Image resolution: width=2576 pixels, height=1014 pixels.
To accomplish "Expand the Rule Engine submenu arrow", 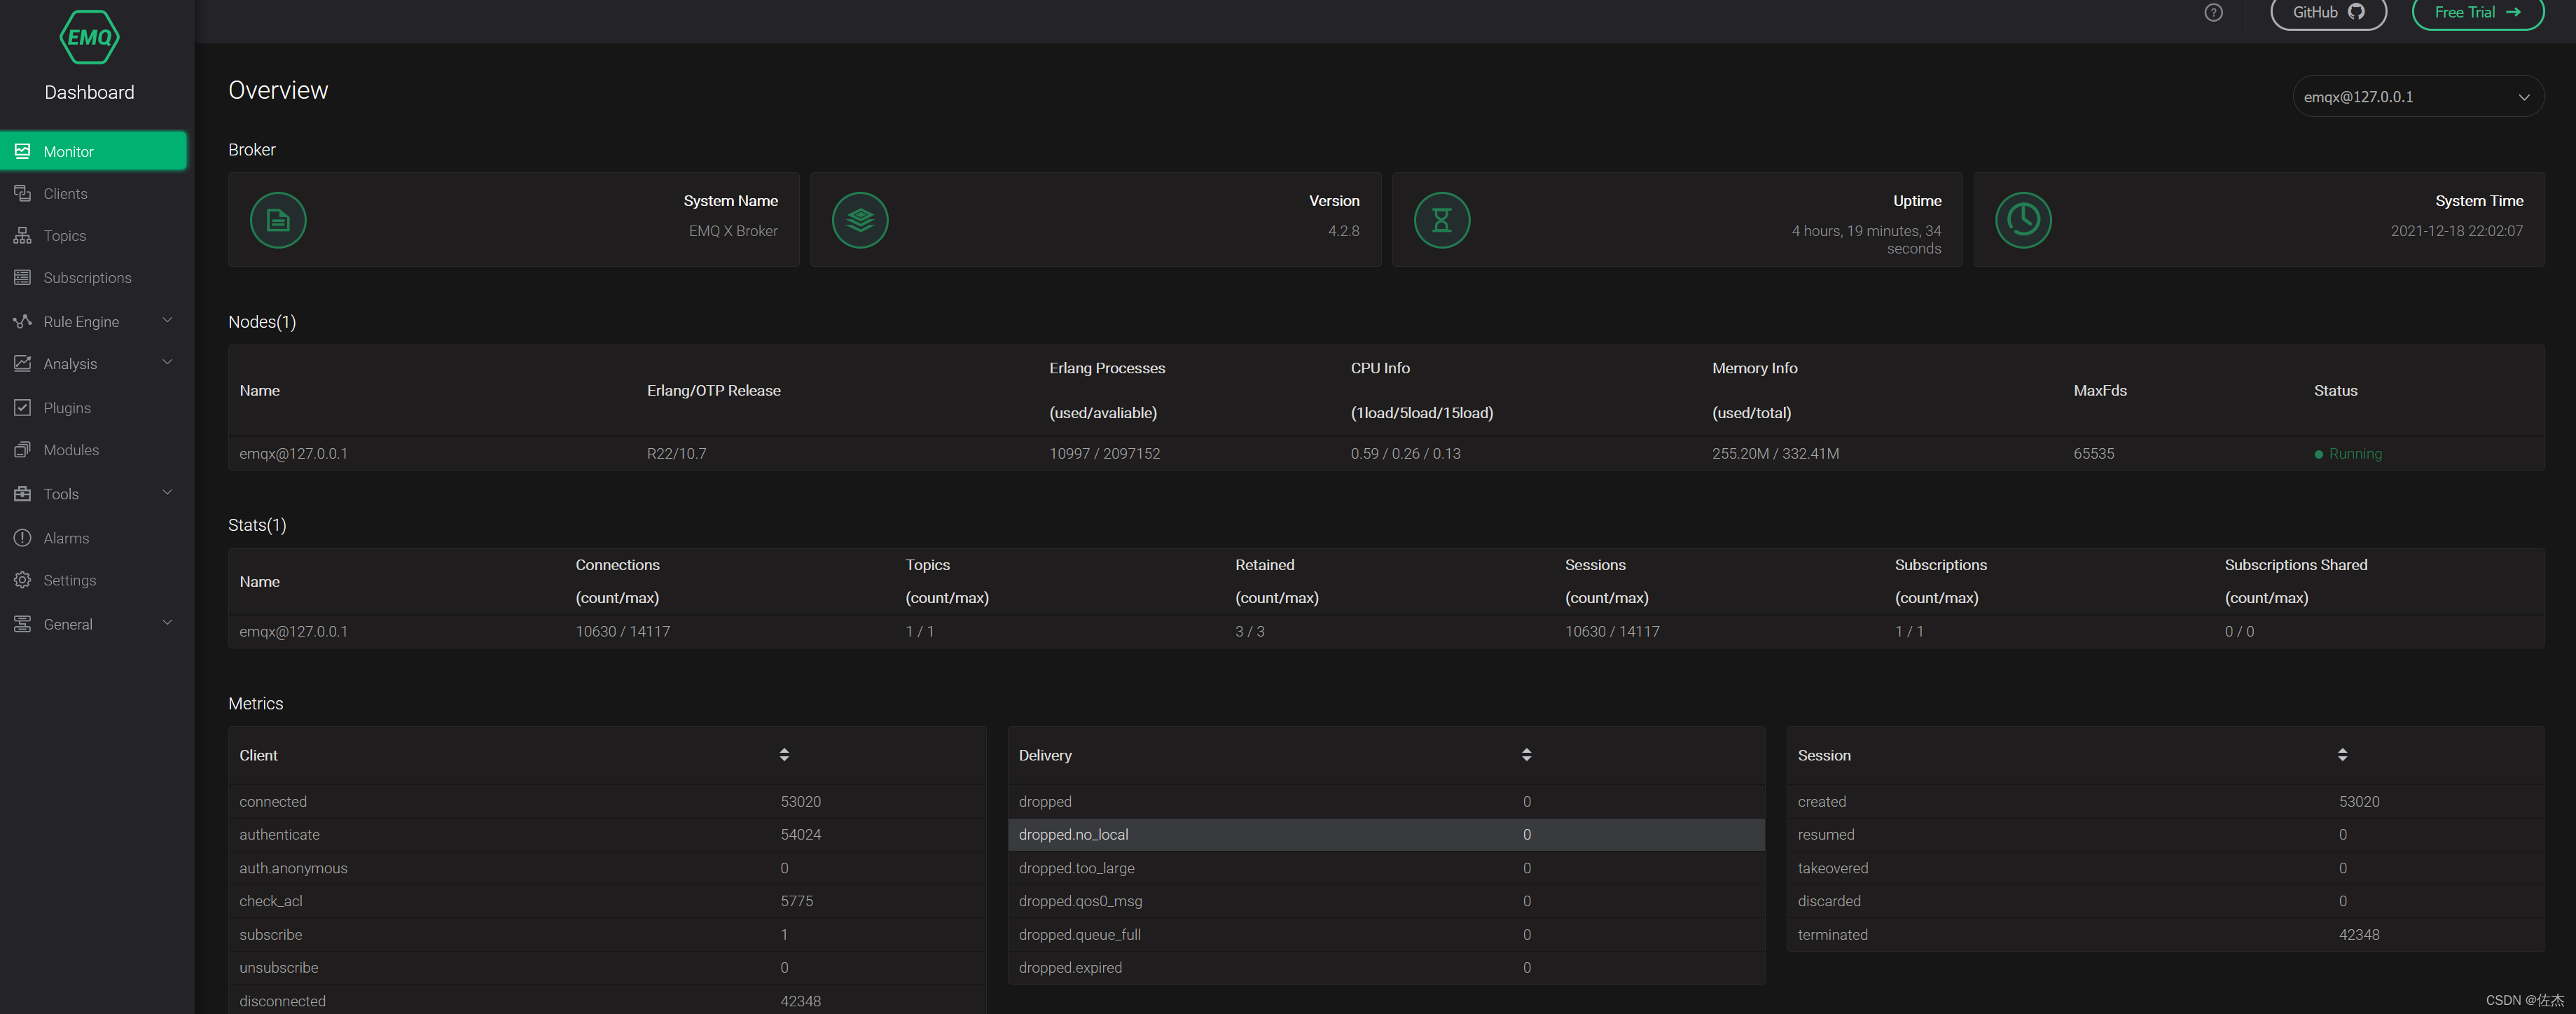I will pos(167,320).
